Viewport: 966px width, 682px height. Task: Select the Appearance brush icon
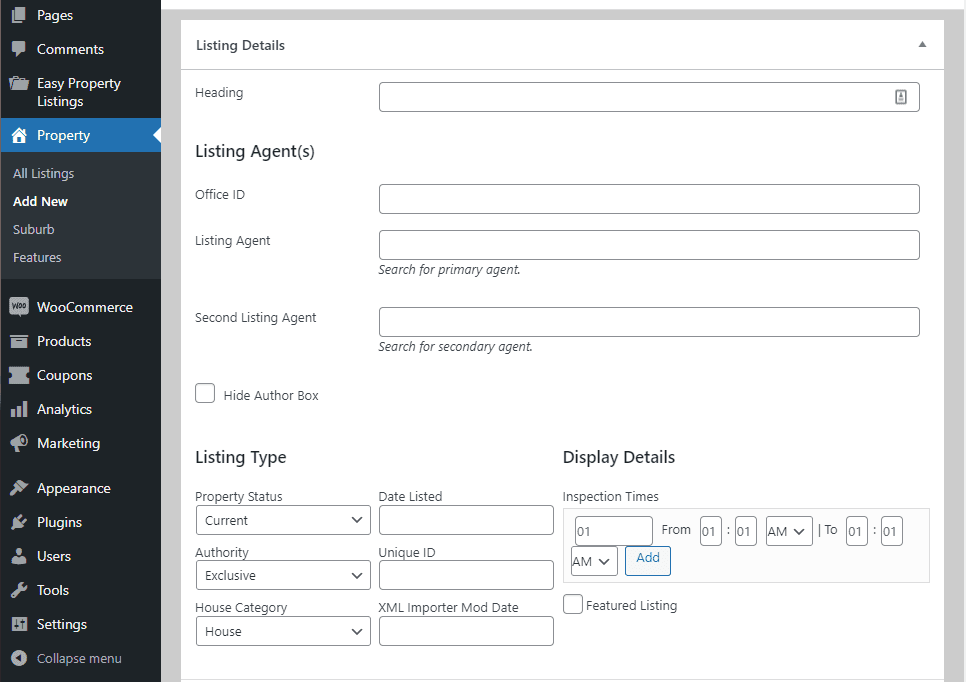[x=19, y=488]
